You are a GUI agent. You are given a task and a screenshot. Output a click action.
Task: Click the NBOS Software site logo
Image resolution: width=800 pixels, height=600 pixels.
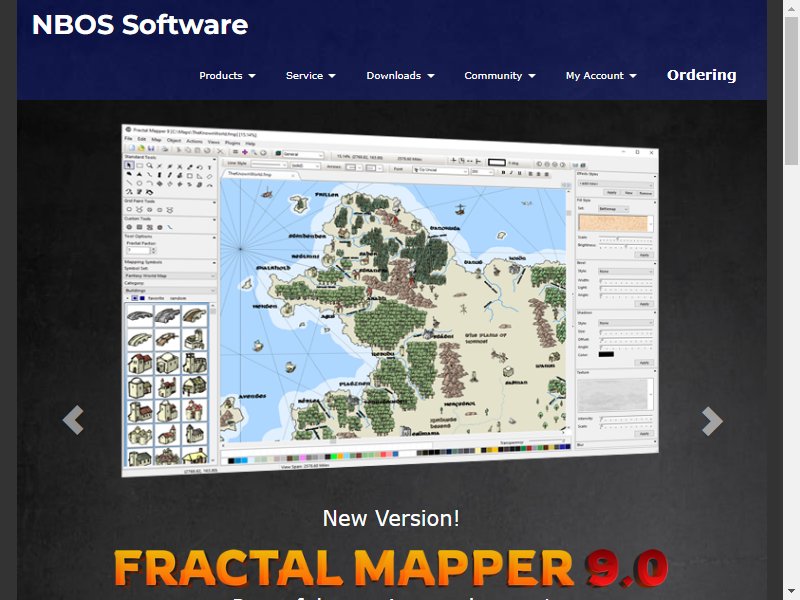(x=140, y=24)
